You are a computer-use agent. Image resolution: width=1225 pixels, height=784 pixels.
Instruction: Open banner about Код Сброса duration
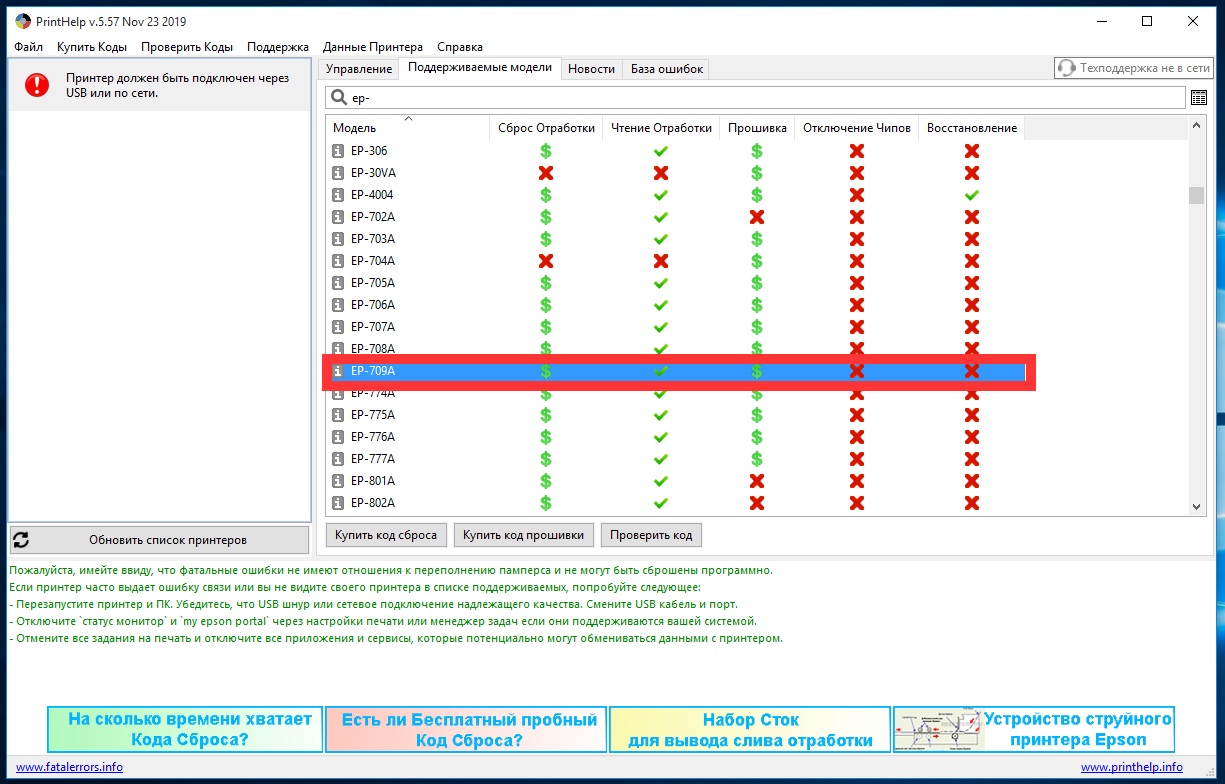tap(185, 730)
